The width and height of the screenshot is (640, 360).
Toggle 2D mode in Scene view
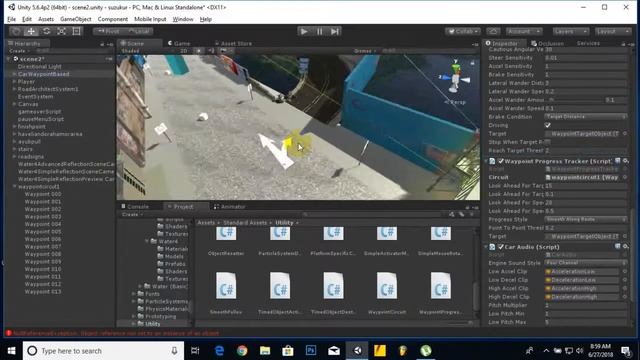click(x=184, y=51)
